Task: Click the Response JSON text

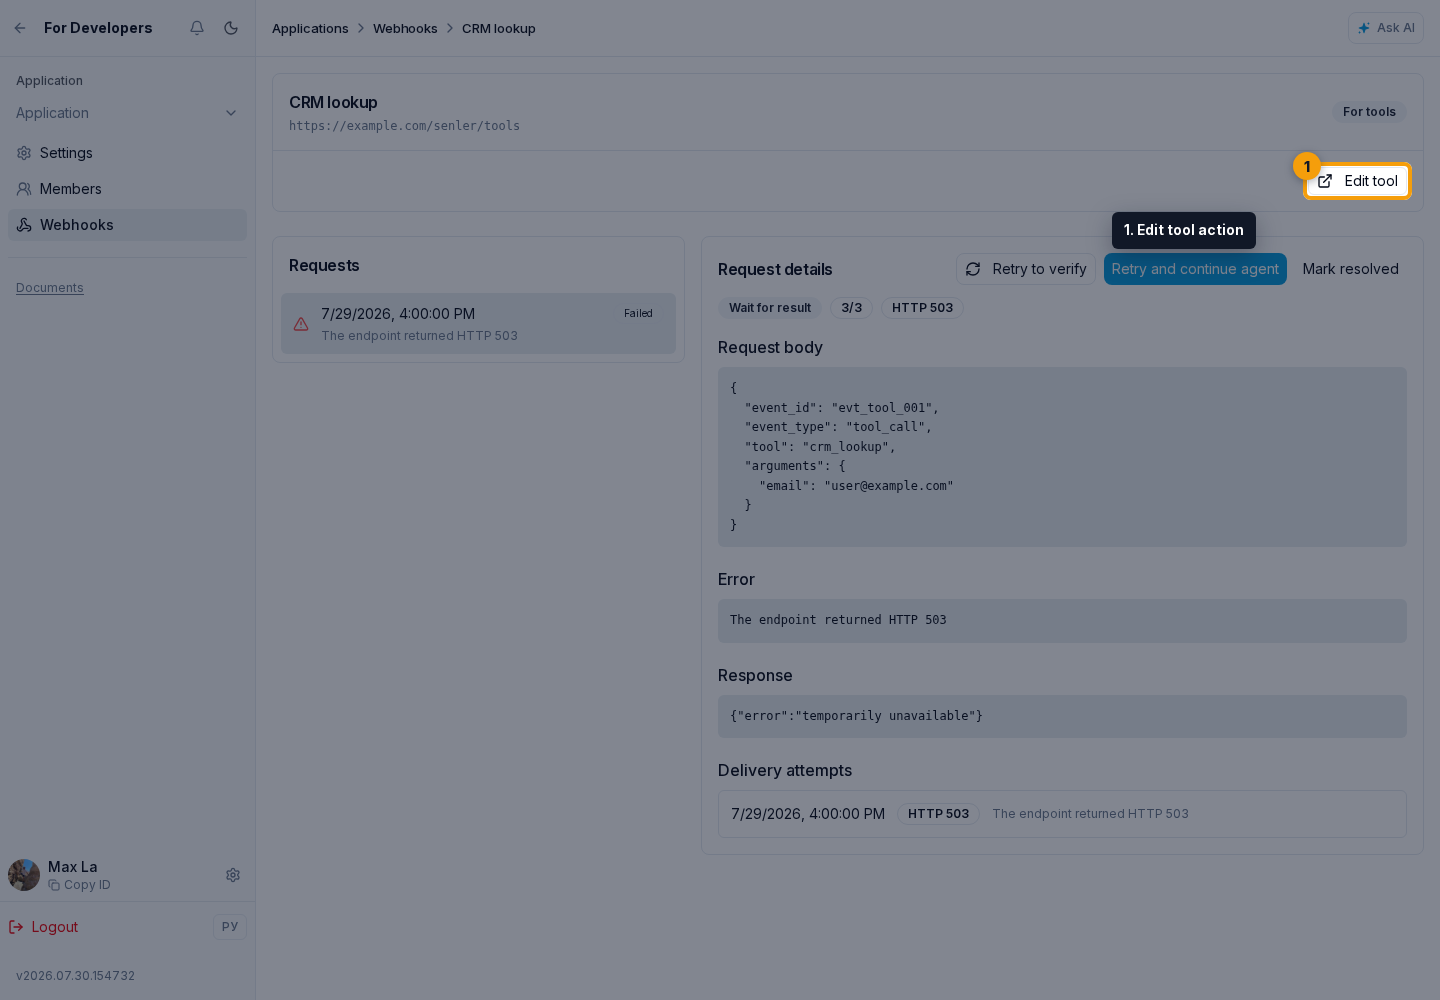Action: [x=856, y=716]
